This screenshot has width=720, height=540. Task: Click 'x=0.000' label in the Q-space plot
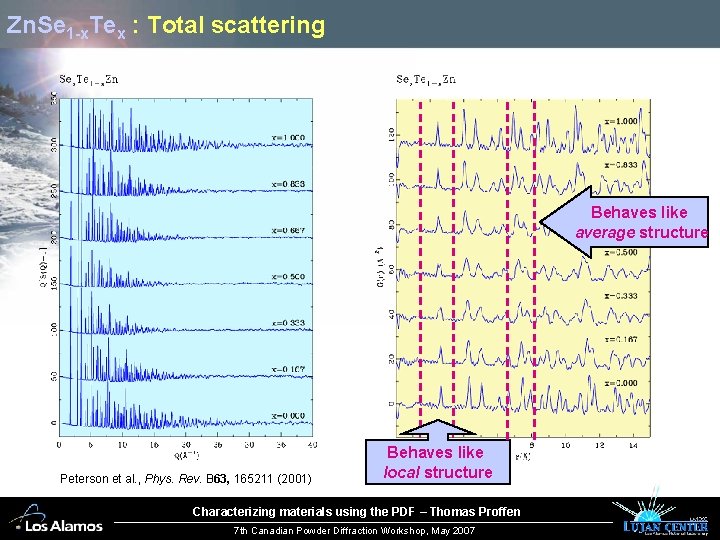288,416
